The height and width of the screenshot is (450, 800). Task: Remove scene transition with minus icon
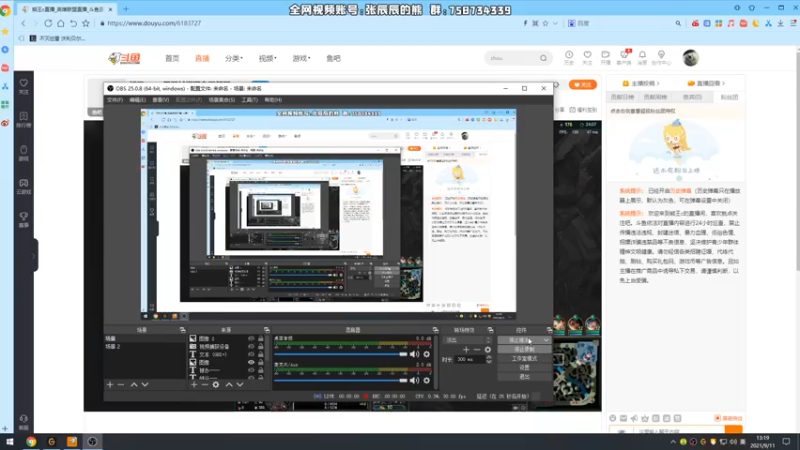[x=477, y=349]
